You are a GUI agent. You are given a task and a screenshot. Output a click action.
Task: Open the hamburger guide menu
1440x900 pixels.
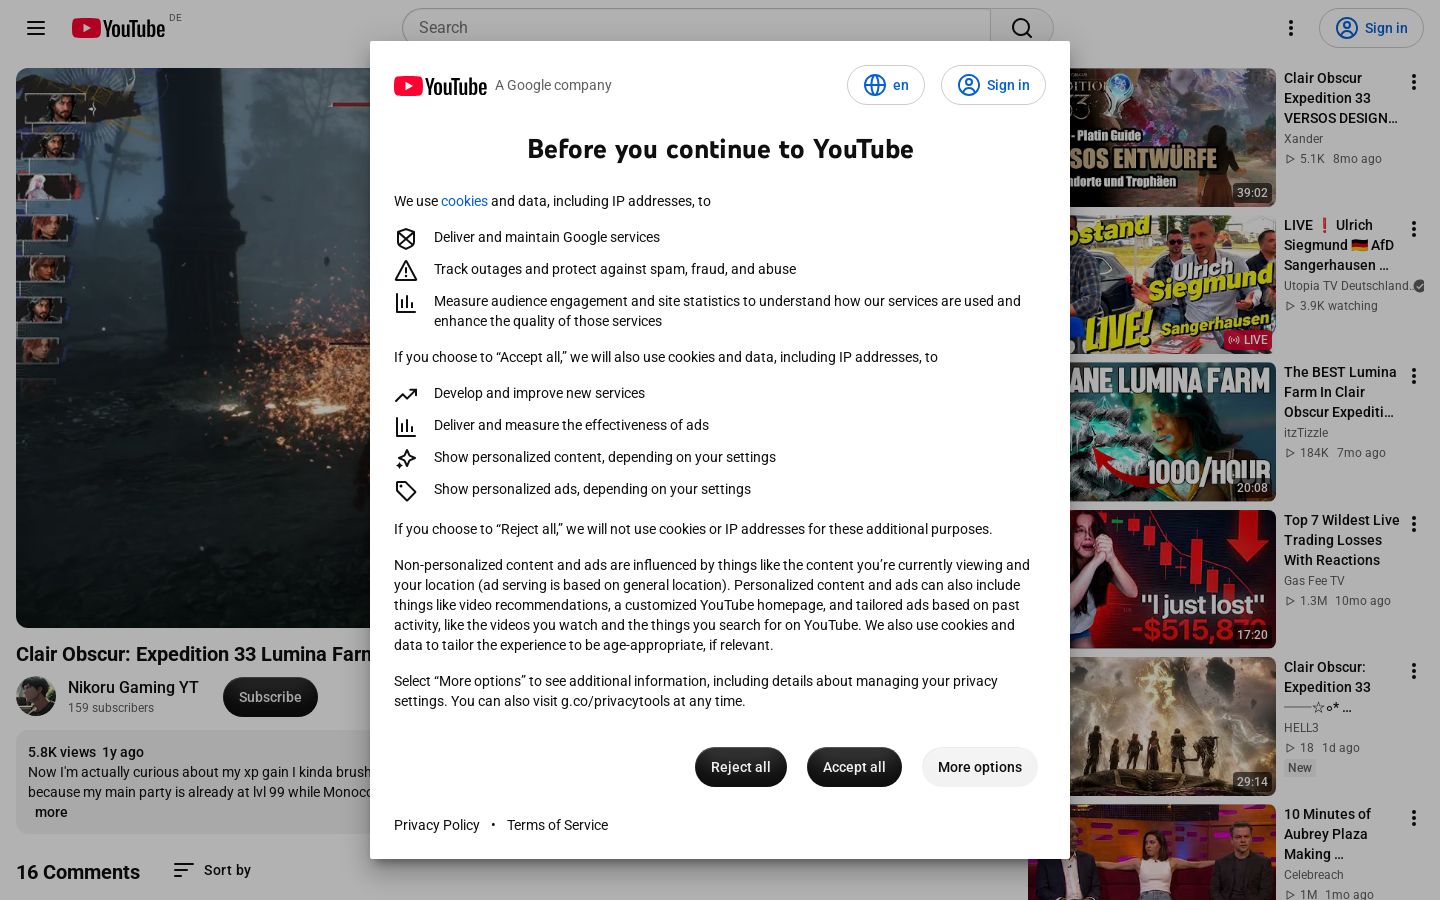36,28
